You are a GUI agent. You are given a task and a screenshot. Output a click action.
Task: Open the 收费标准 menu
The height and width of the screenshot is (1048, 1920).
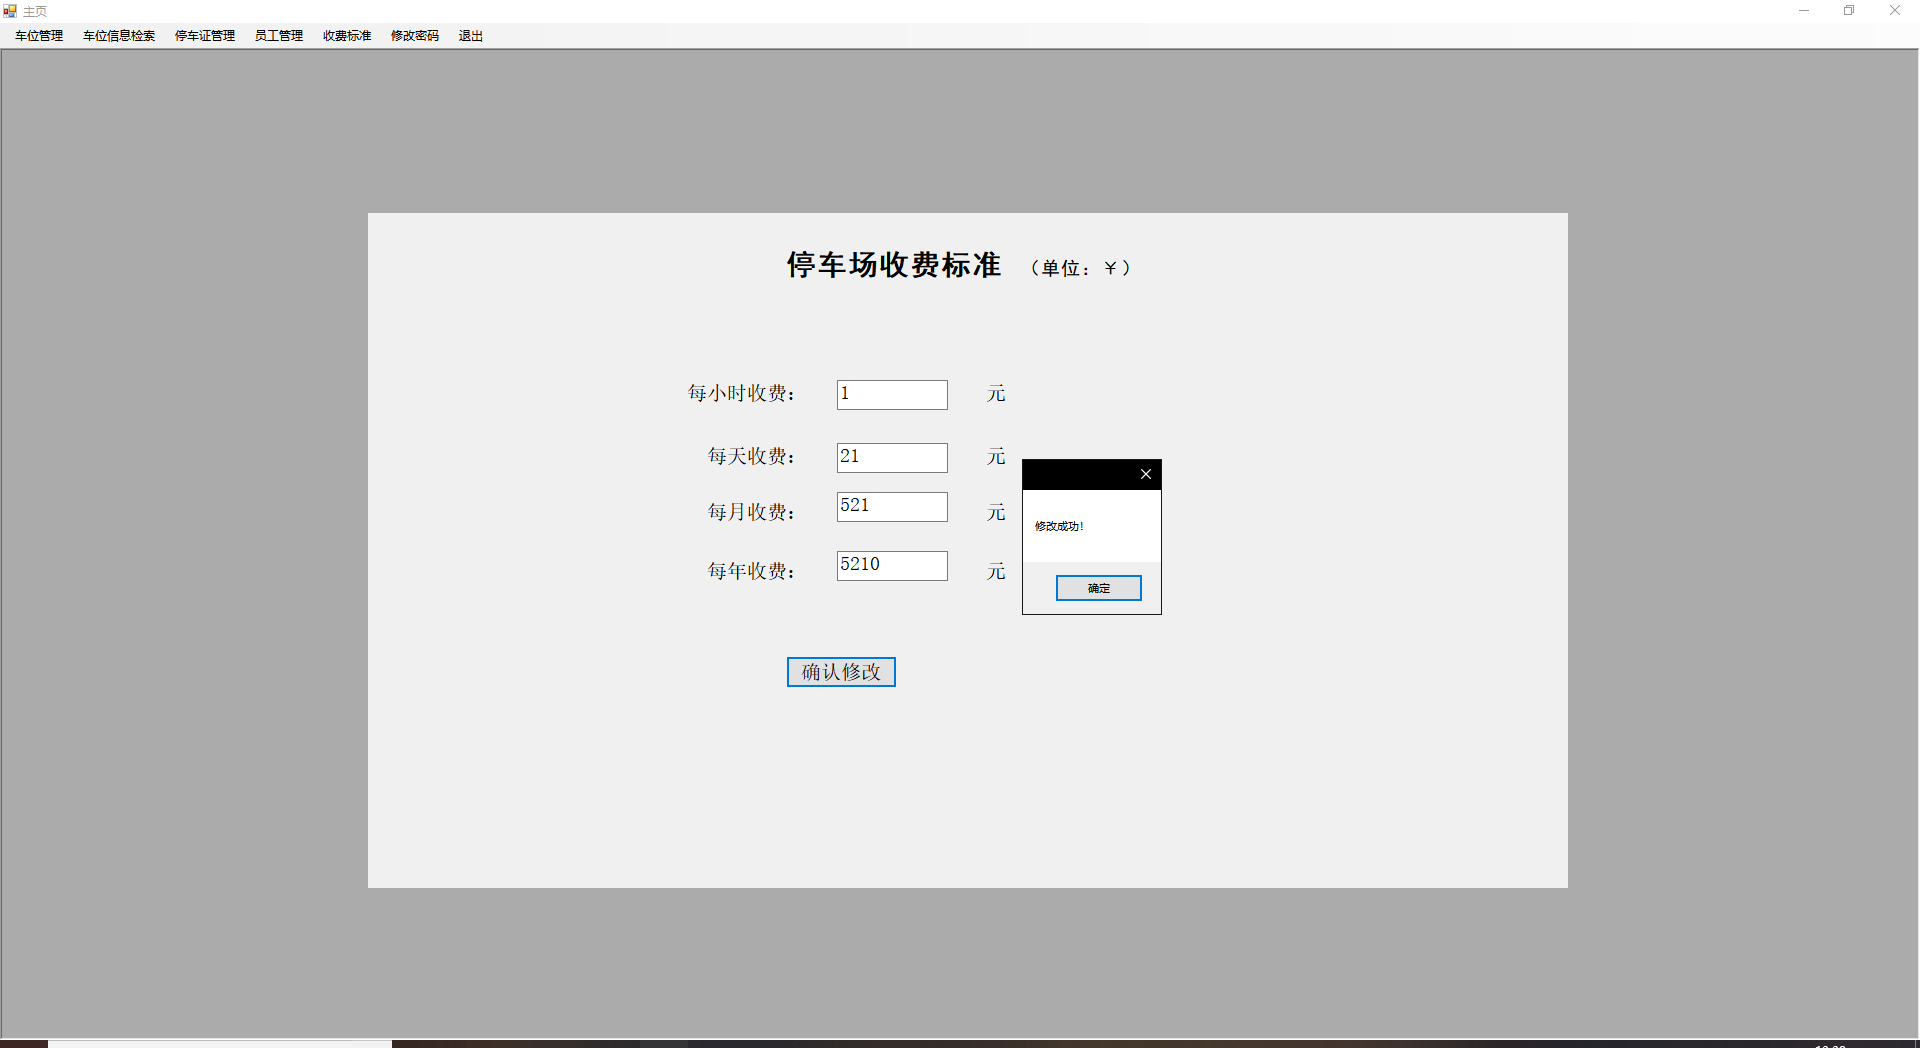pyautogui.click(x=347, y=36)
